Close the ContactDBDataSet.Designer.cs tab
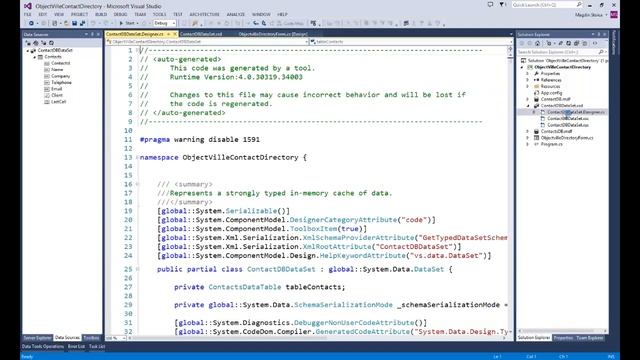 click(175, 34)
